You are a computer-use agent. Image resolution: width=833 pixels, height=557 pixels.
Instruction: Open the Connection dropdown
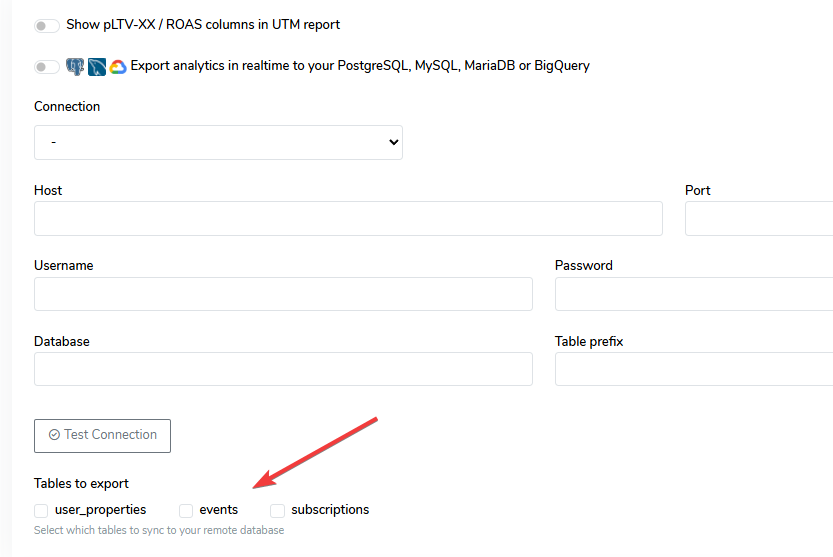[218, 142]
